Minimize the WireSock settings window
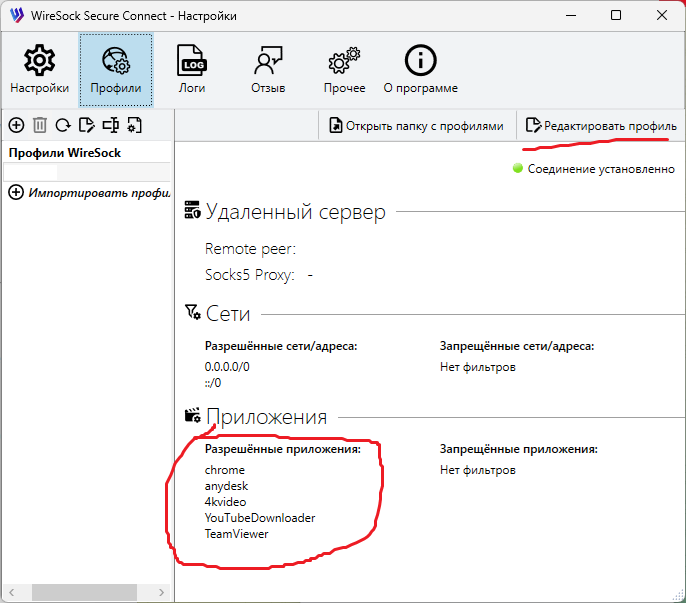Image resolution: width=686 pixels, height=603 pixels. point(570,15)
